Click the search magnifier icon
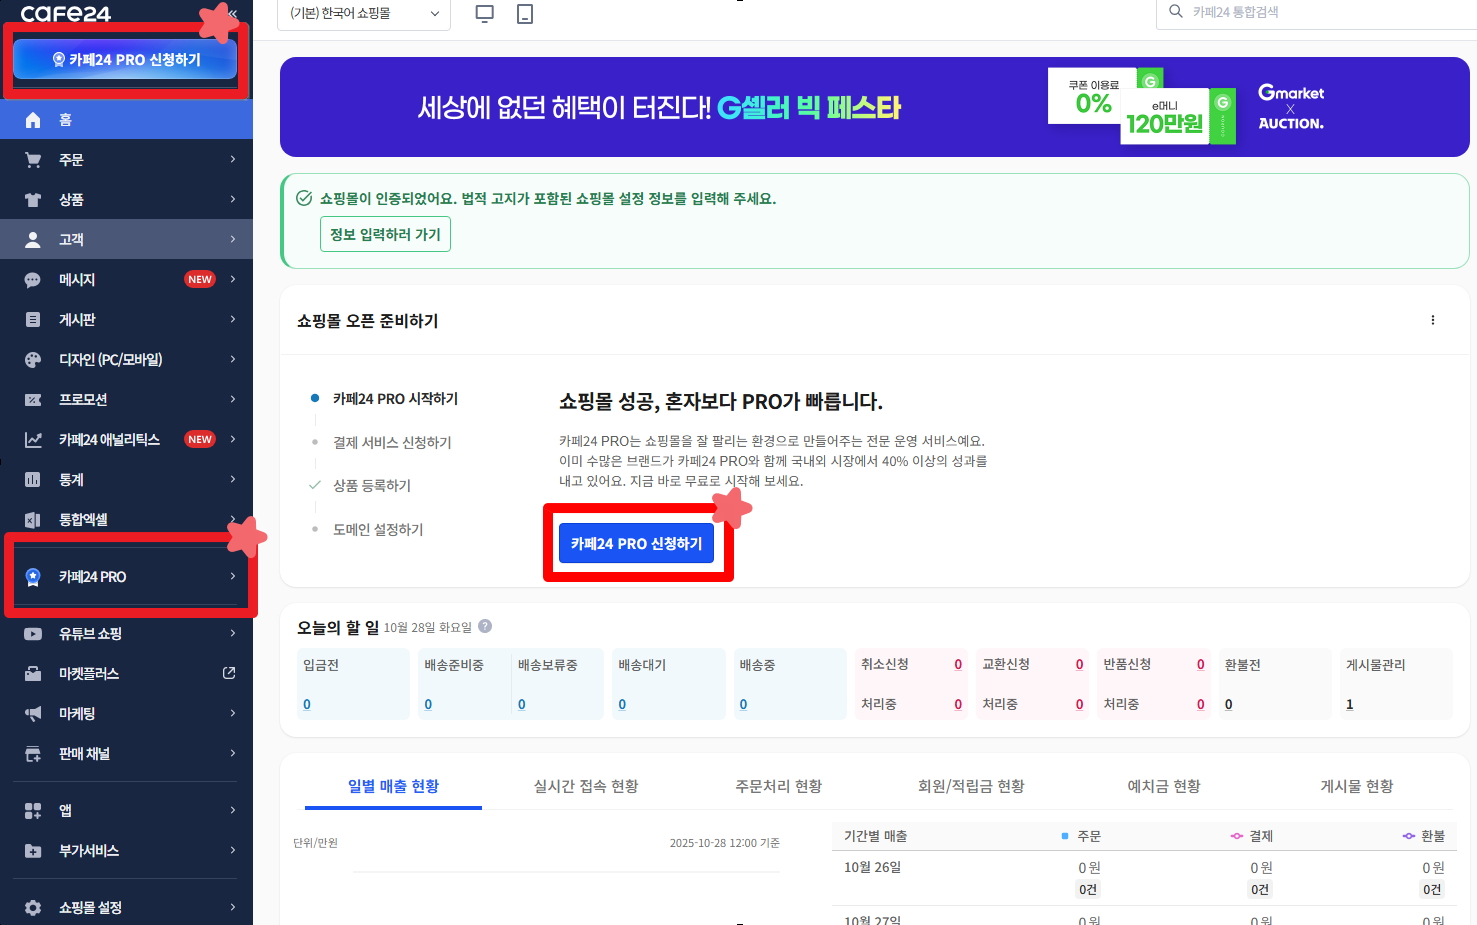1477x925 pixels. click(1176, 11)
